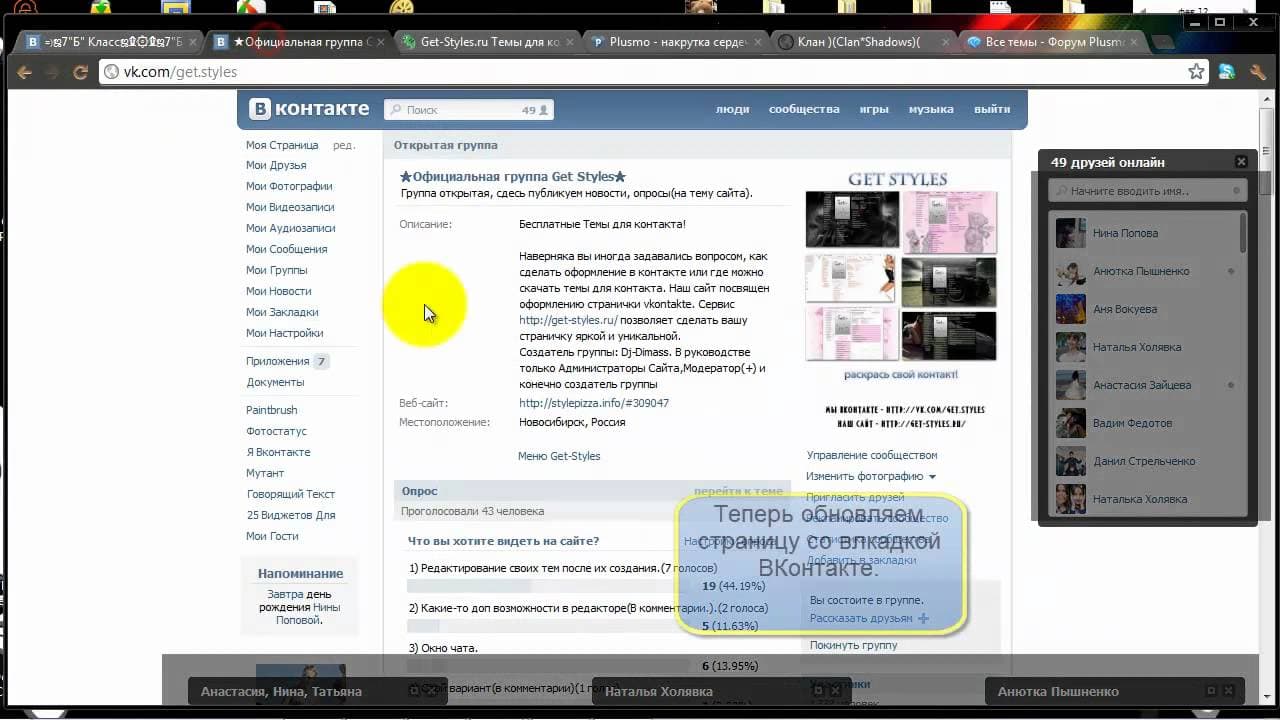Viewport: 1280px width, 720px height.
Task: Open the 'Анастасия, Нина, Татьяна' chat tab
Action: tap(318, 691)
